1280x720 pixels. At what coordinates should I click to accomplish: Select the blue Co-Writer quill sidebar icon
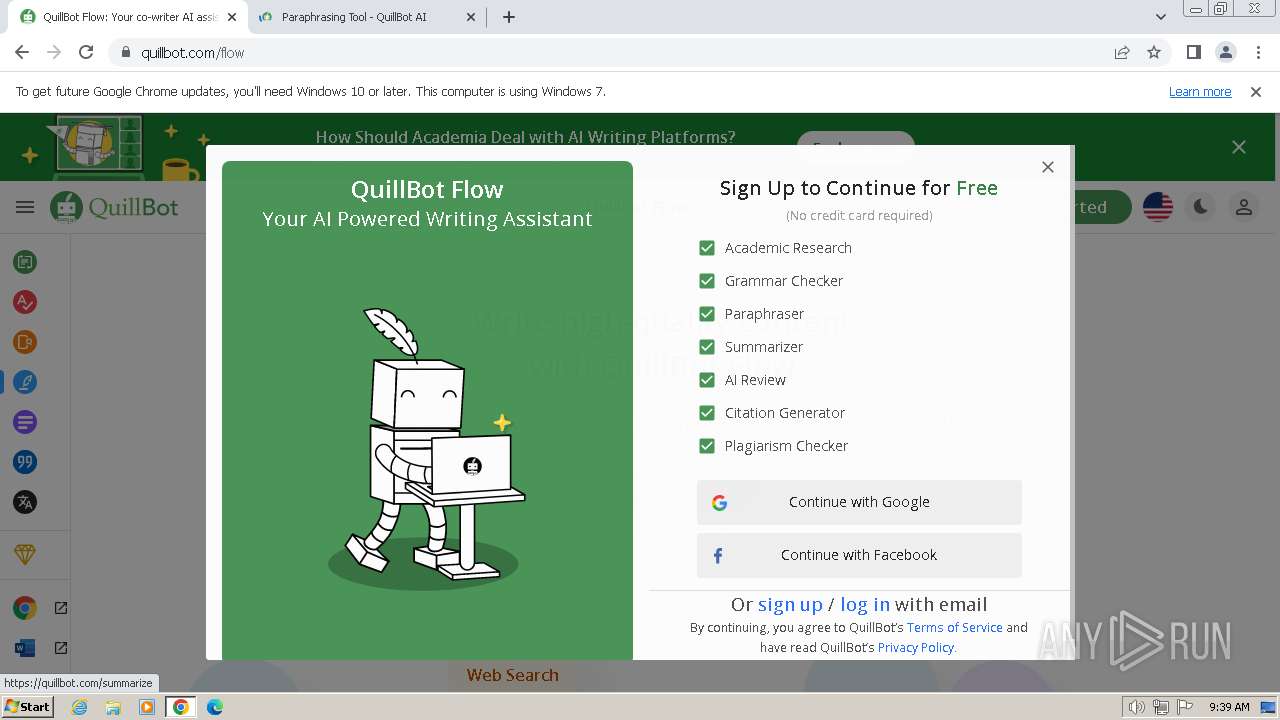coord(25,382)
